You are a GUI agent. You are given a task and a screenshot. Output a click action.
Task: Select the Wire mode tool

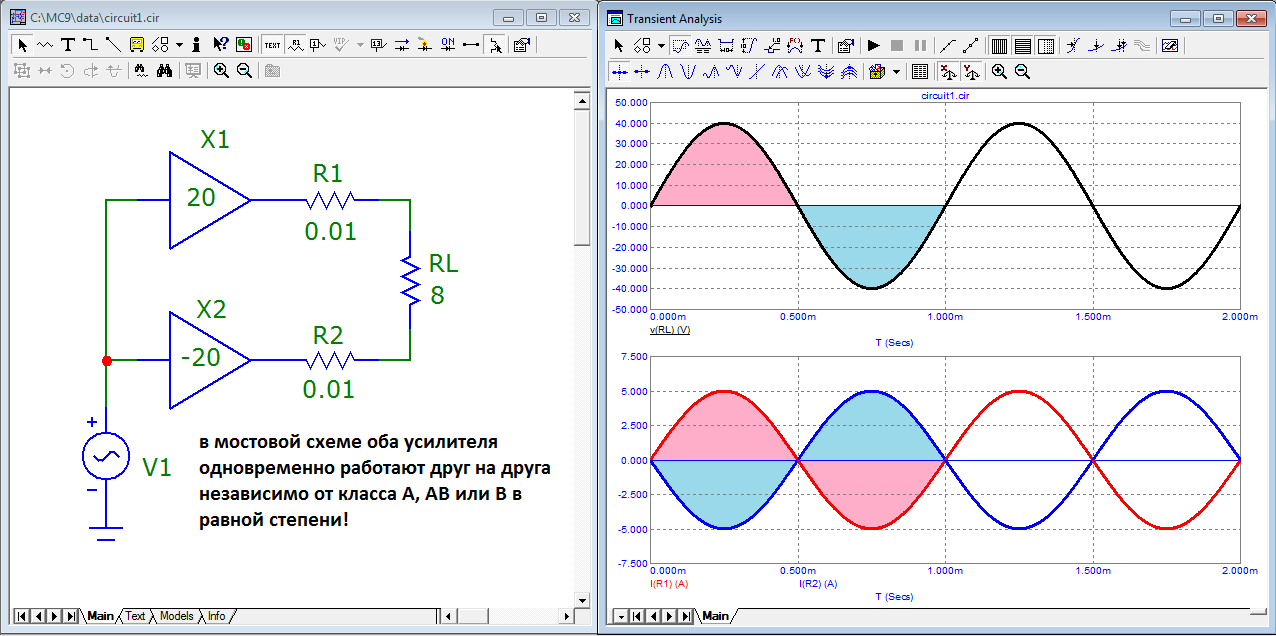90,44
